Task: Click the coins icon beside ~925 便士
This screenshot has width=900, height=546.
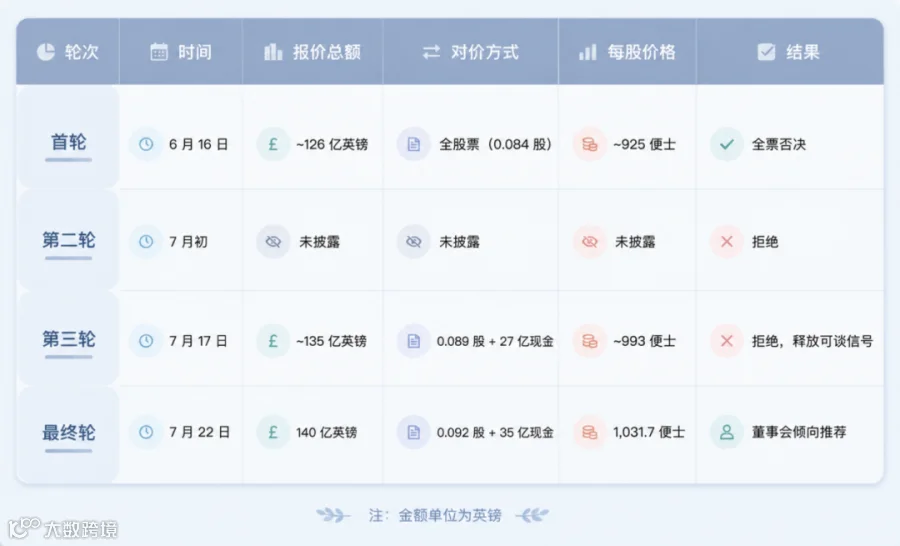Action: pyautogui.click(x=589, y=144)
